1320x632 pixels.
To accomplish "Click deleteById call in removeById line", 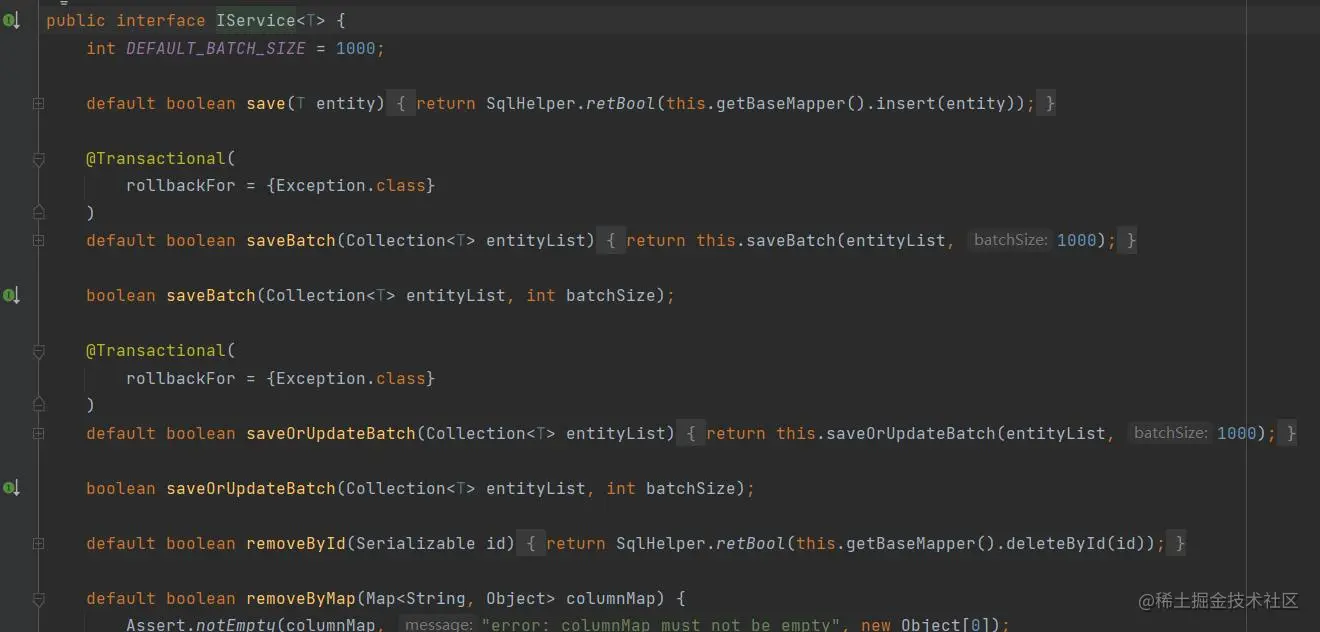I will click(x=1056, y=543).
